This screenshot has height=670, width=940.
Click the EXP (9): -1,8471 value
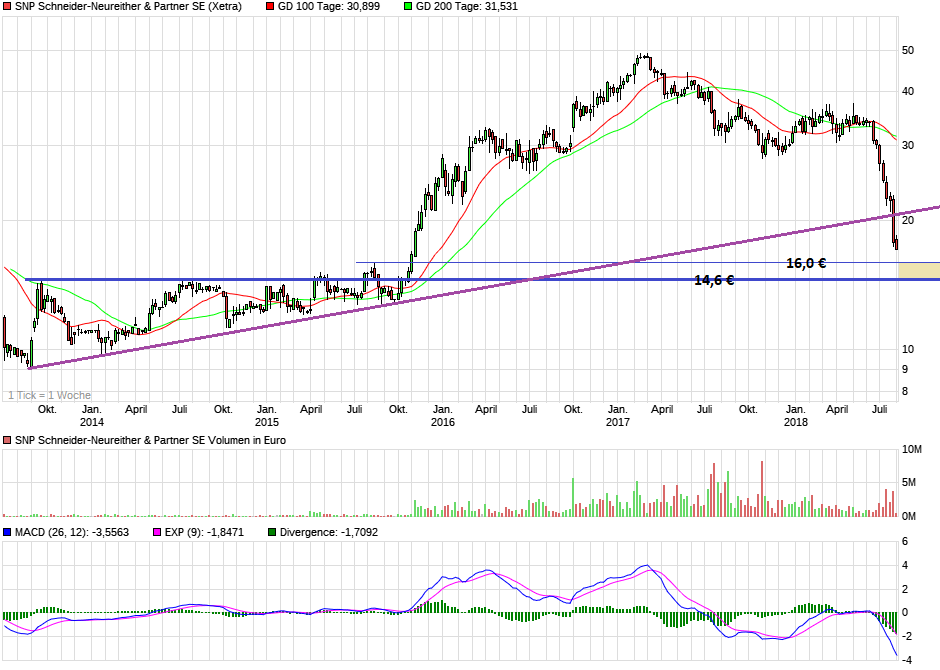click(x=204, y=532)
